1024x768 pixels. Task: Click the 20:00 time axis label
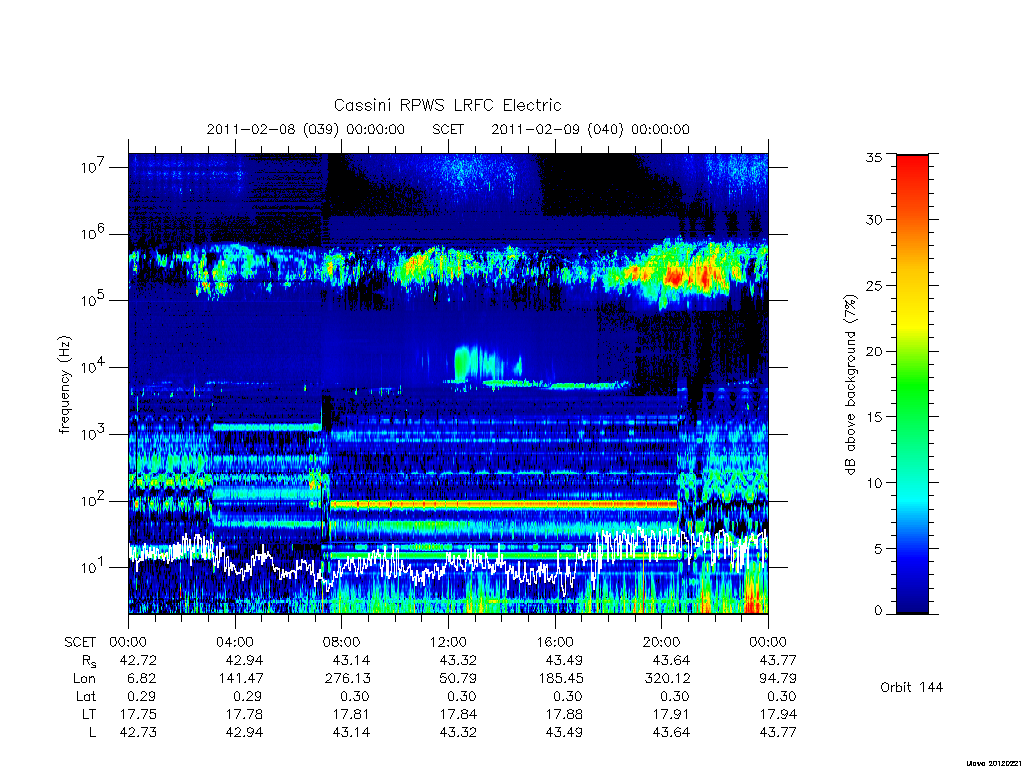click(662, 643)
